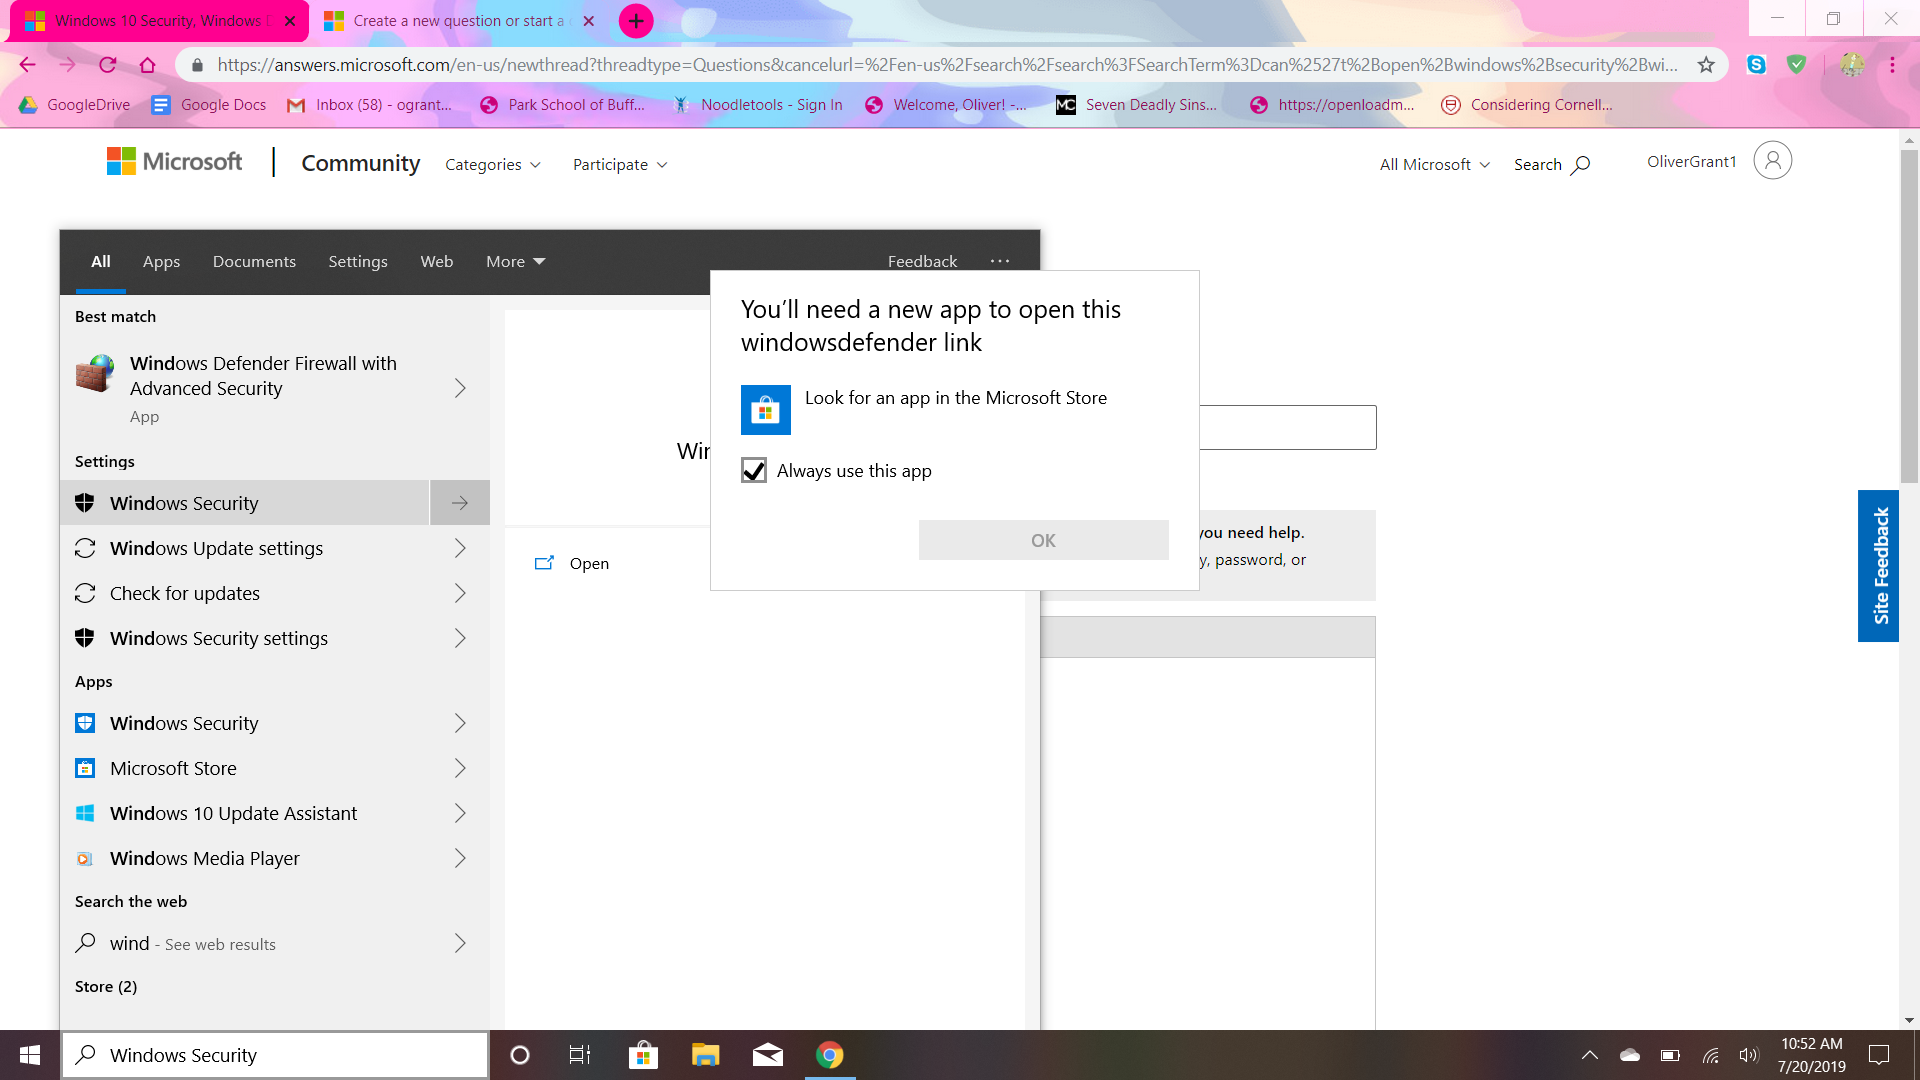Click battery status tray icon
The image size is (1920, 1080).
pos(1670,1055)
